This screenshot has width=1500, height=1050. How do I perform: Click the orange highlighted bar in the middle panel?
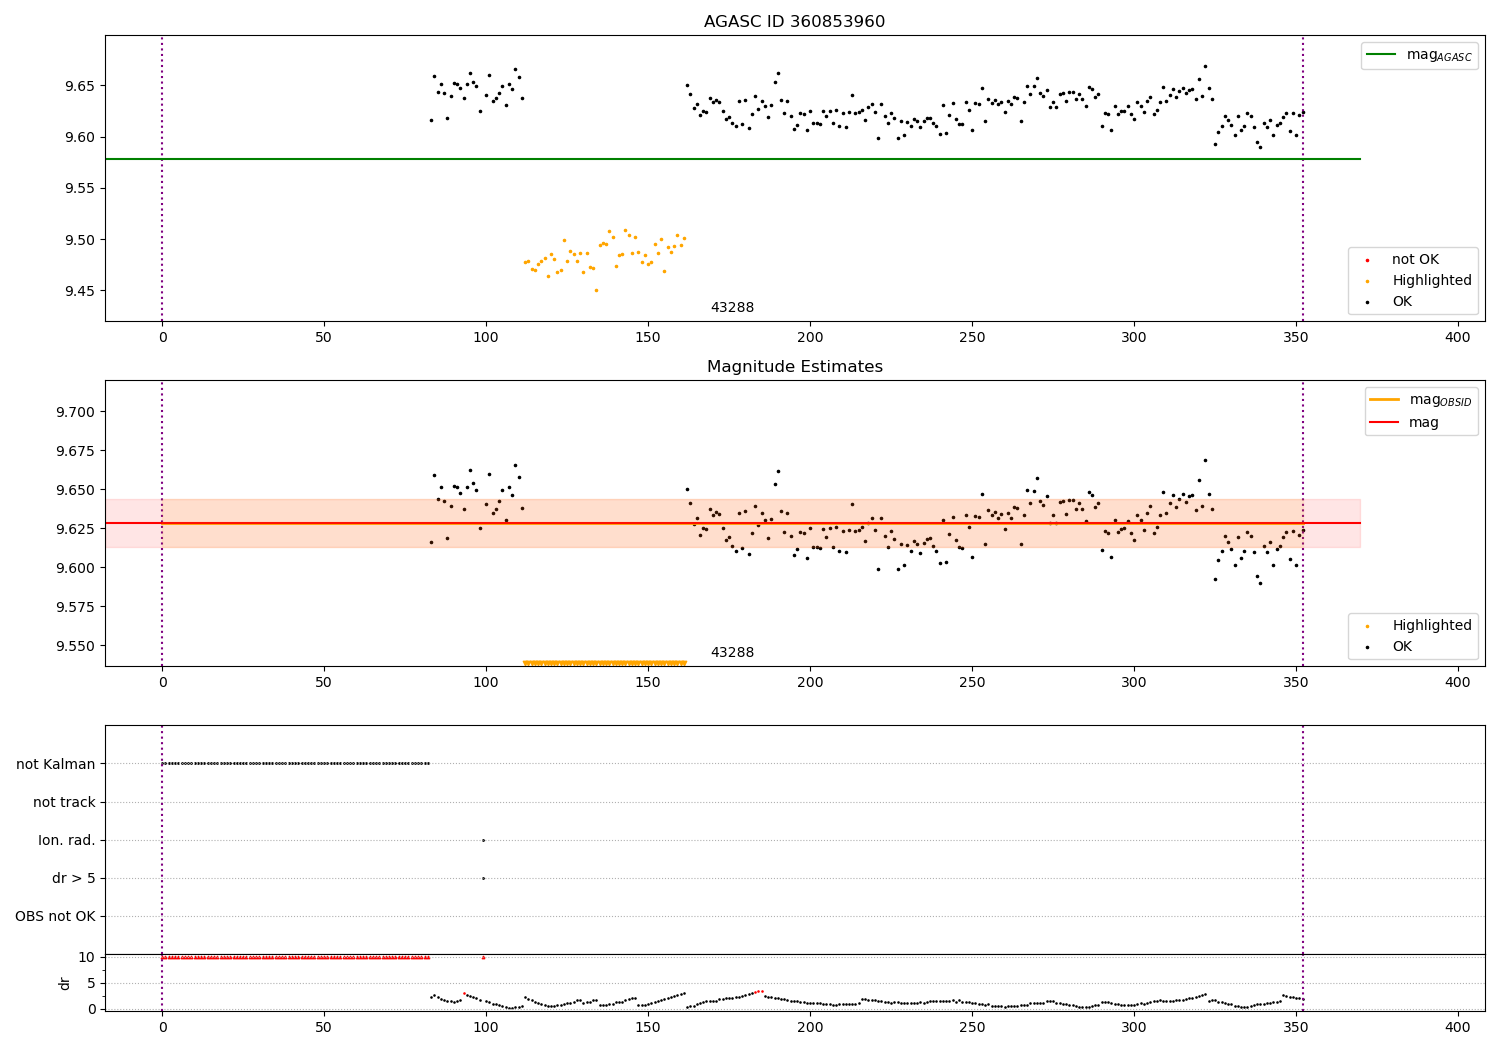click(x=605, y=663)
